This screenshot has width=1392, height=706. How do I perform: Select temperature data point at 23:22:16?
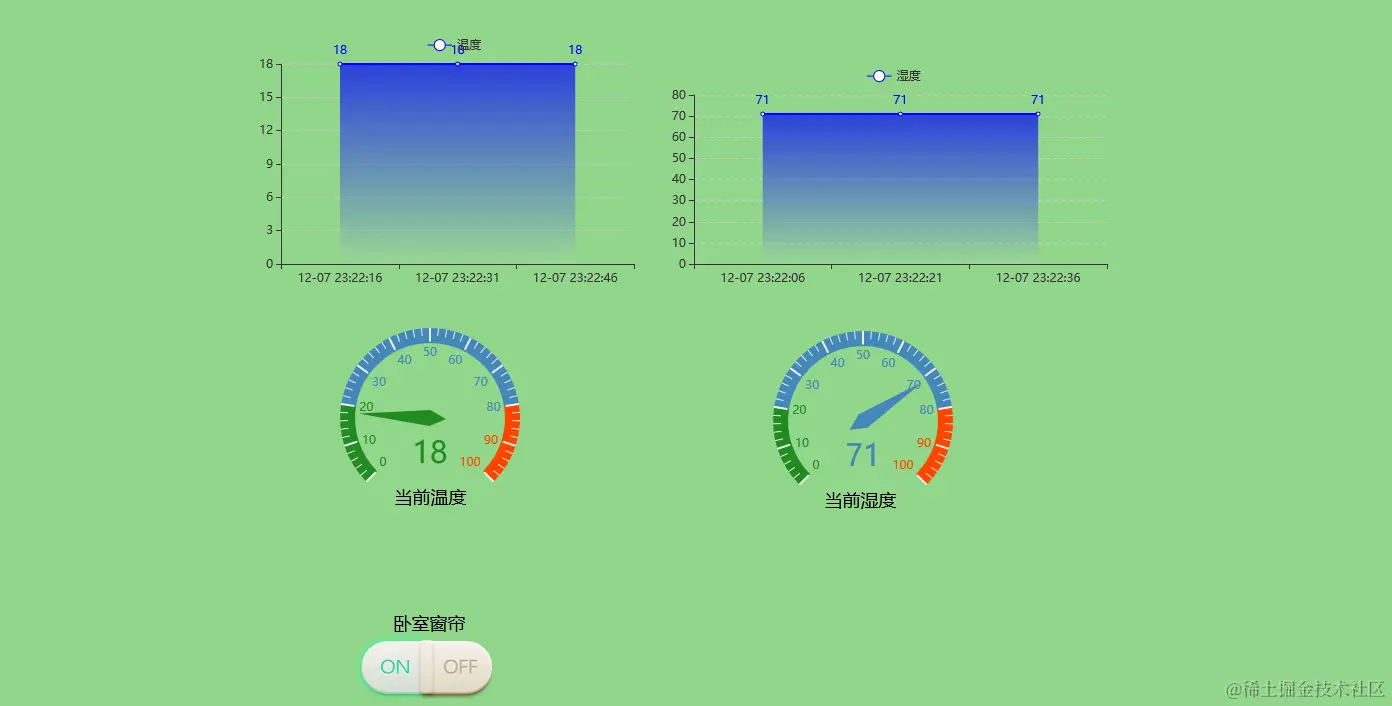[x=340, y=64]
